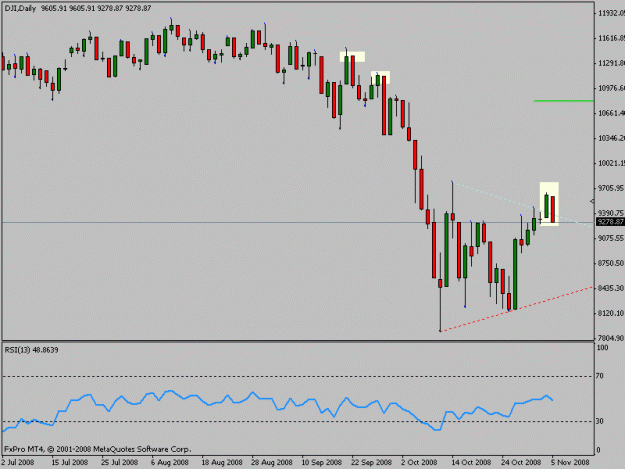Click the RSI 0 scale label
Image resolution: width=625 pixels, height=469 pixels.
coord(597,450)
